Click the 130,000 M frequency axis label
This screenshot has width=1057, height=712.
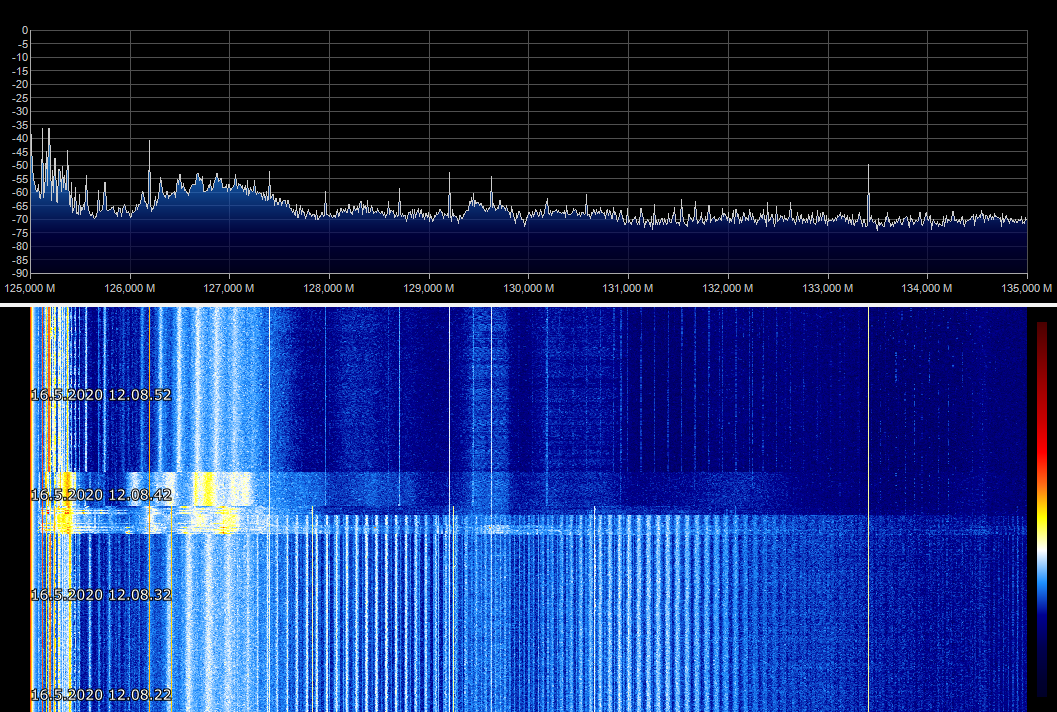(529, 288)
